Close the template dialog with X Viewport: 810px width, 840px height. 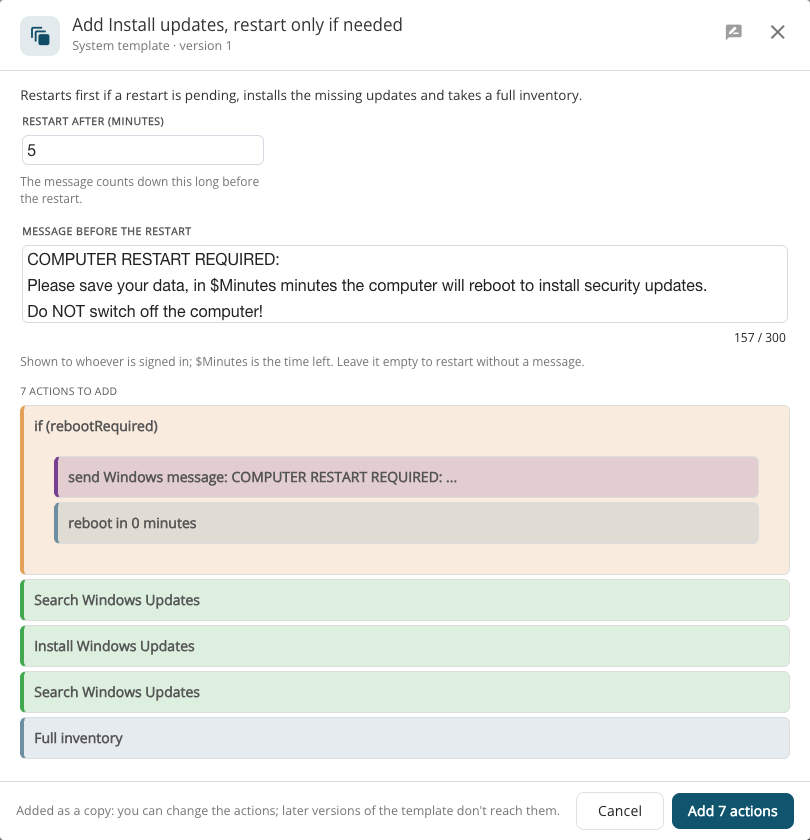point(777,32)
